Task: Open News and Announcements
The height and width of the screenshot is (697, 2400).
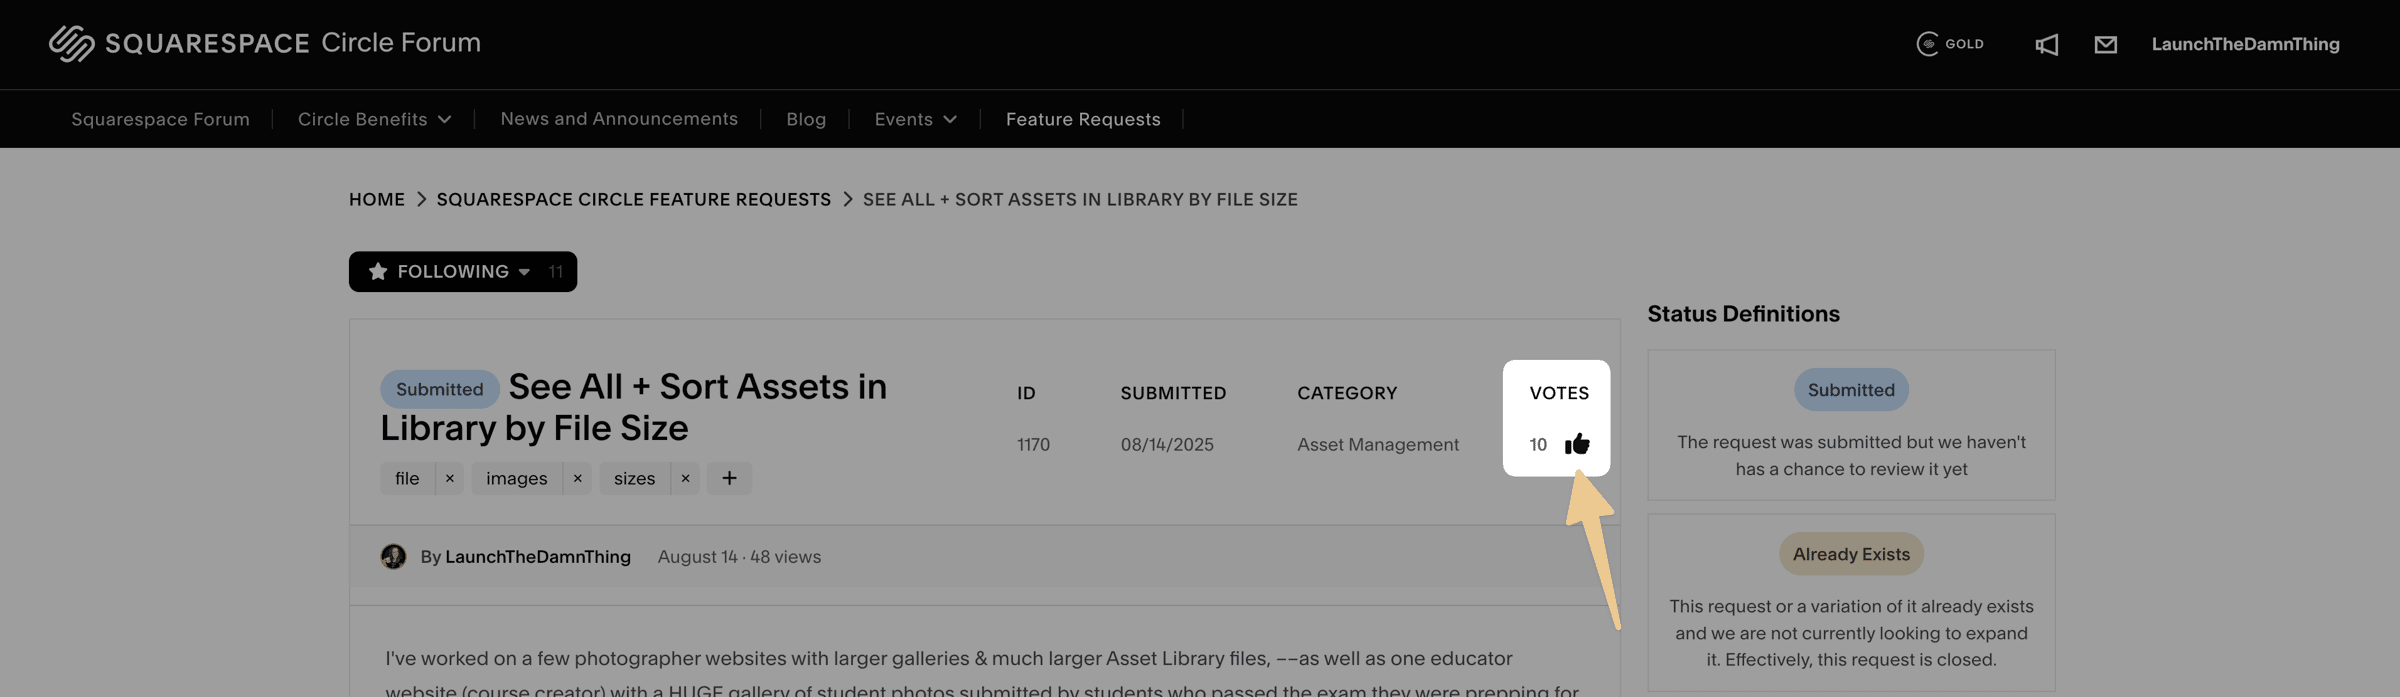Action: tap(619, 119)
